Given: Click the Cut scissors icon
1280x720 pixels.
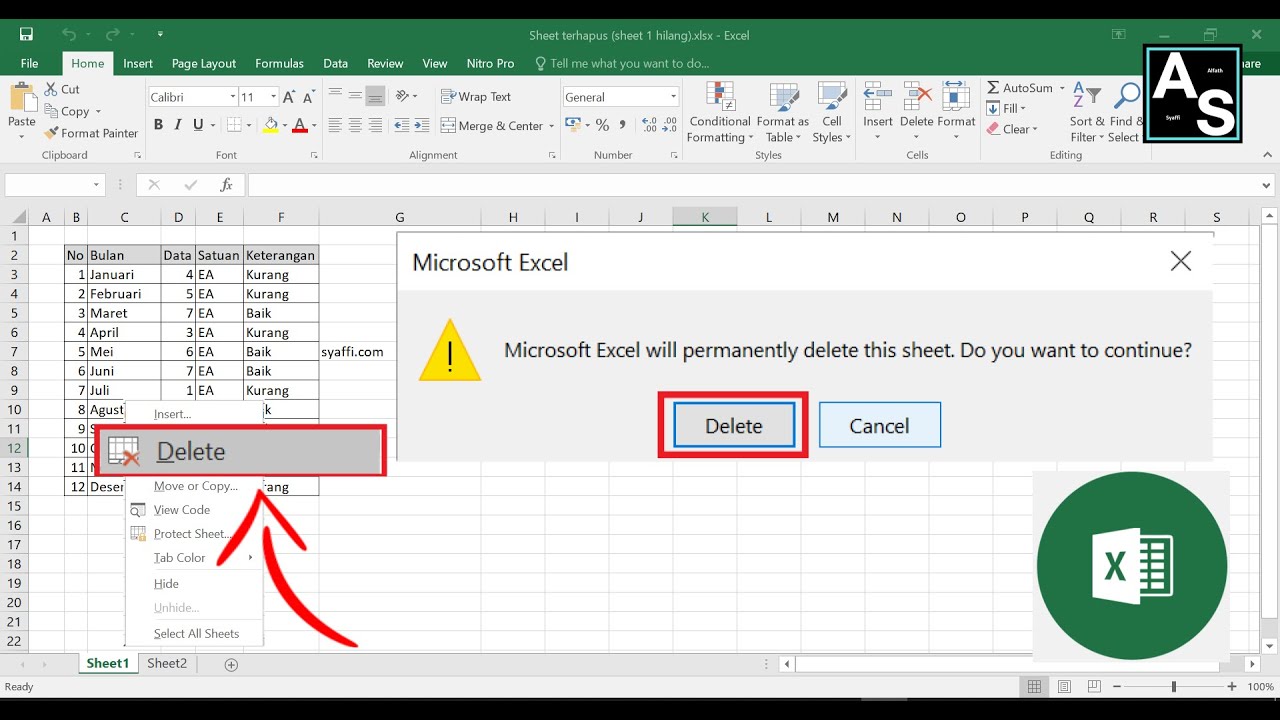Looking at the screenshot, I should click(51, 89).
